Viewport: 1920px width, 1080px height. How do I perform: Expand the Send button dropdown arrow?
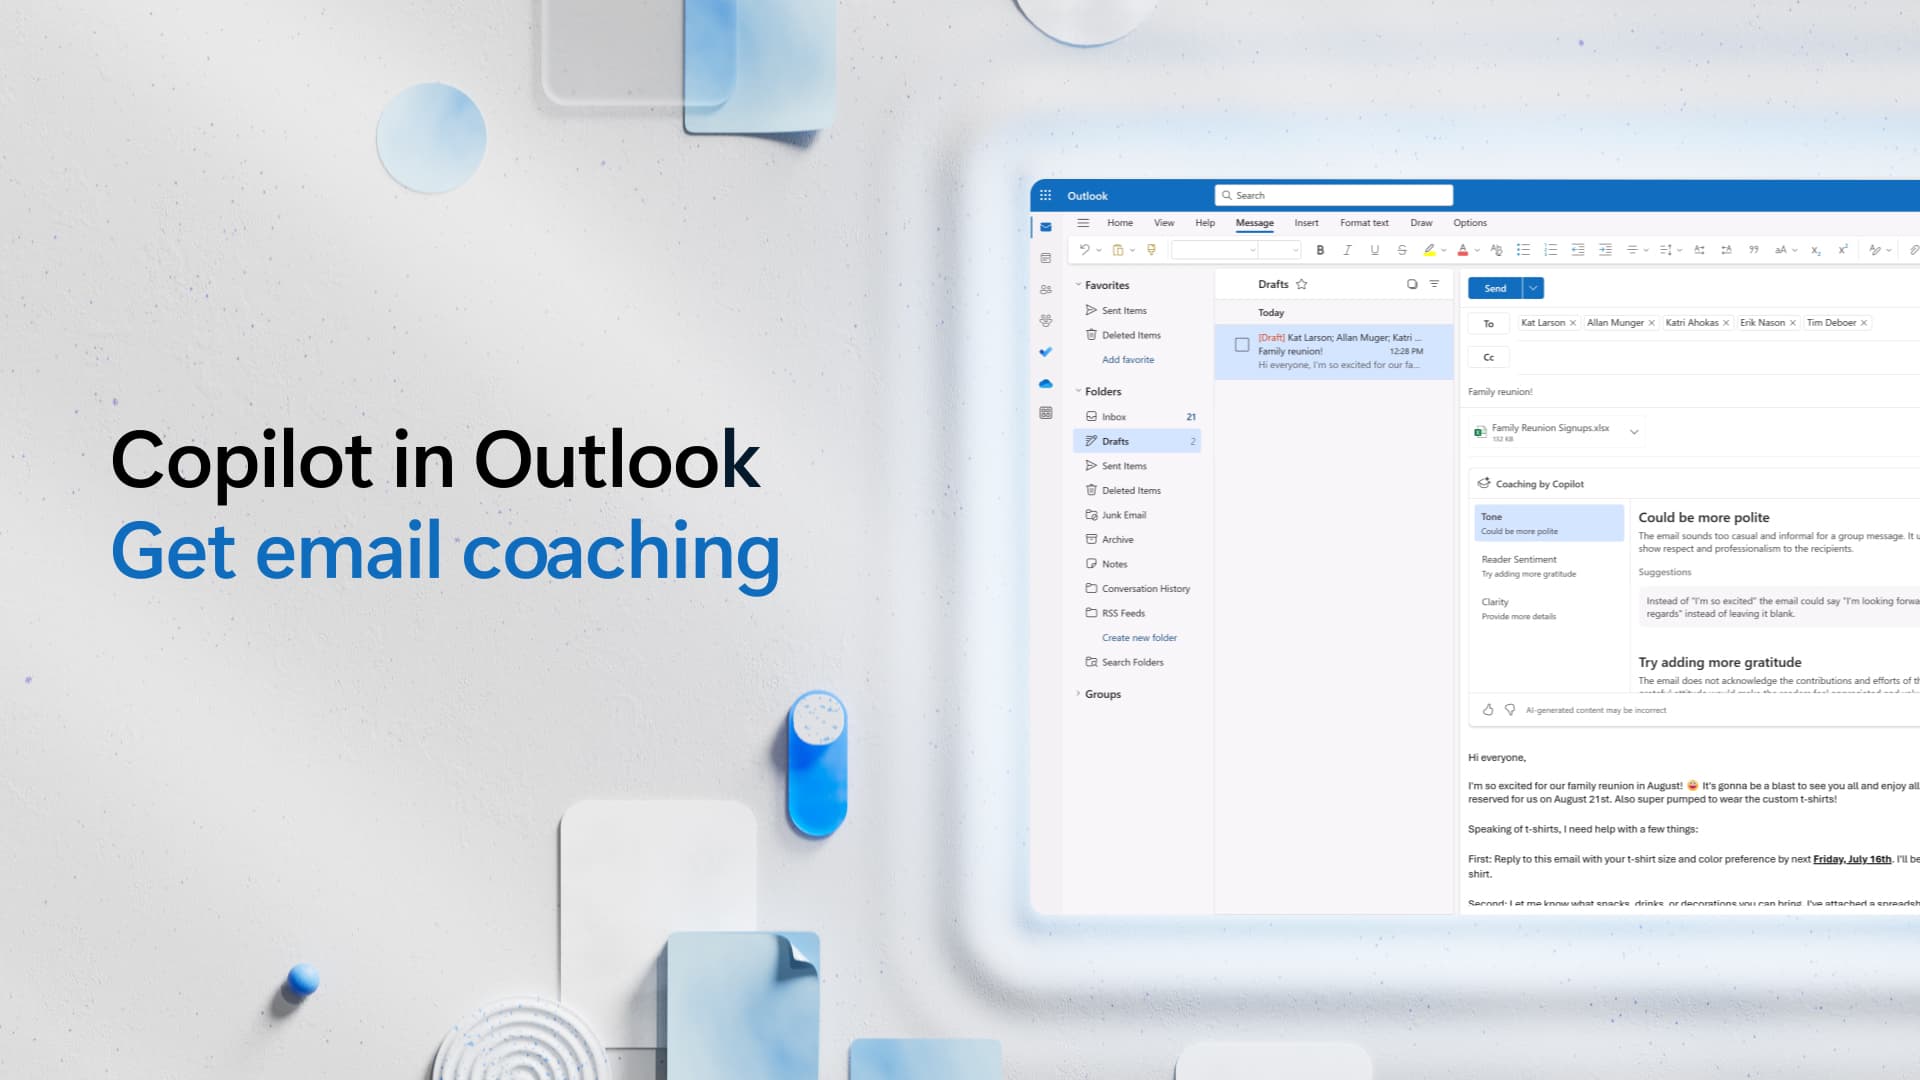tap(1531, 287)
